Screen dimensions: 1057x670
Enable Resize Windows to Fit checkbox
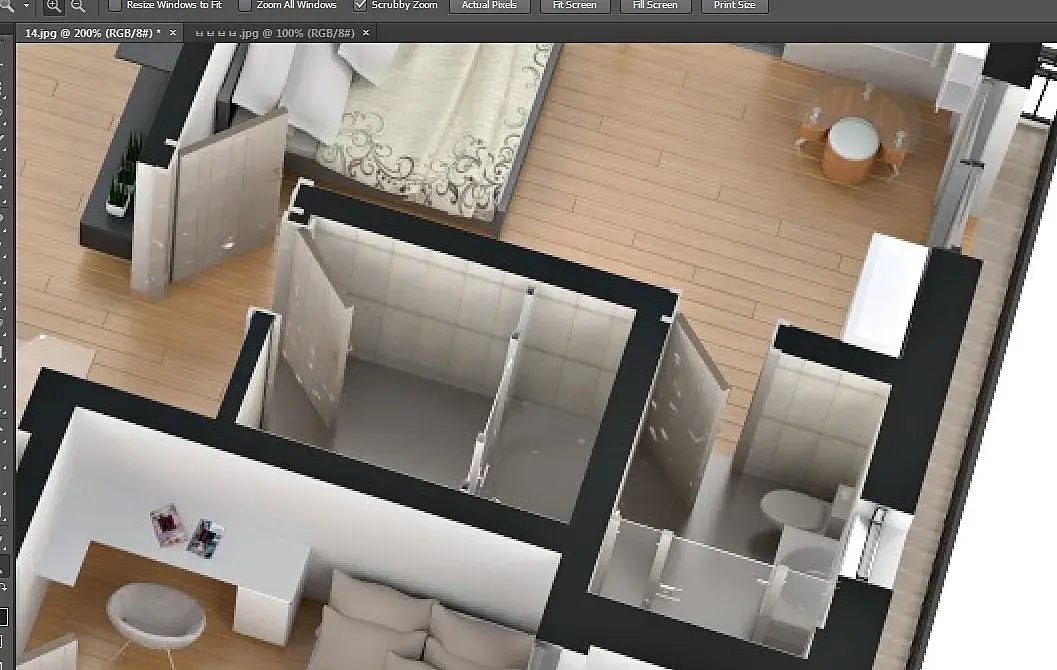click(115, 5)
